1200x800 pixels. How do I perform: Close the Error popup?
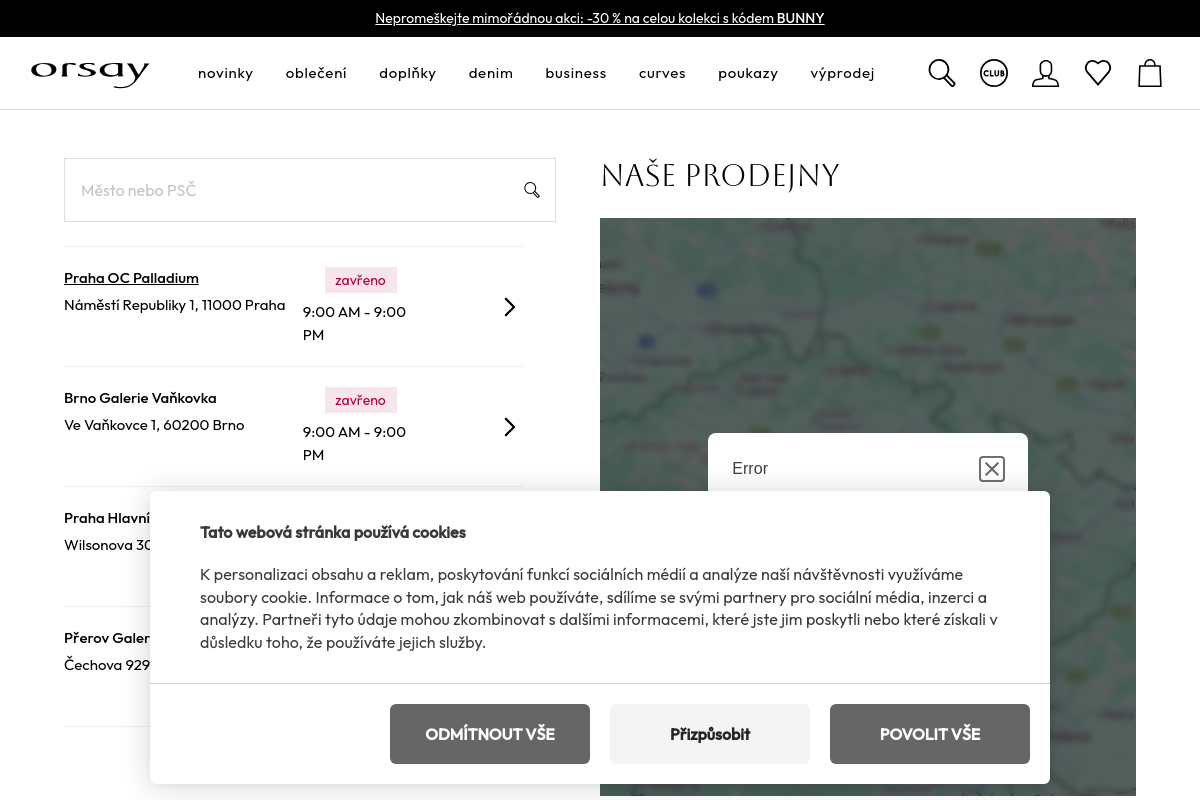pyautogui.click(x=991, y=469)
